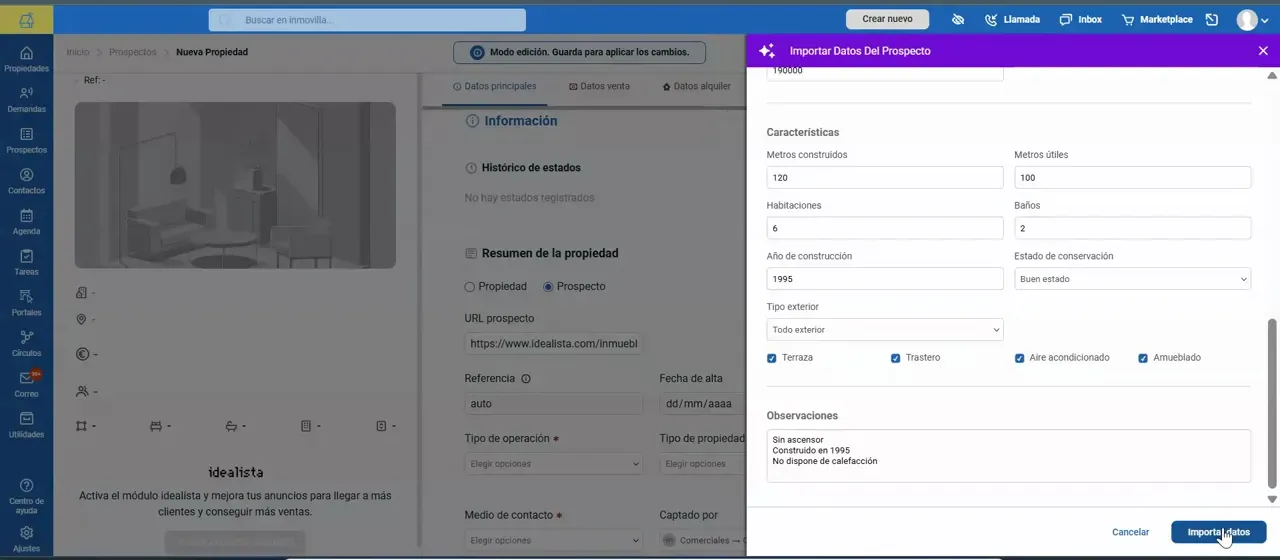1280x560 pixels.
Task: Click the Información section info icon
Action: [x=472, y=121]
